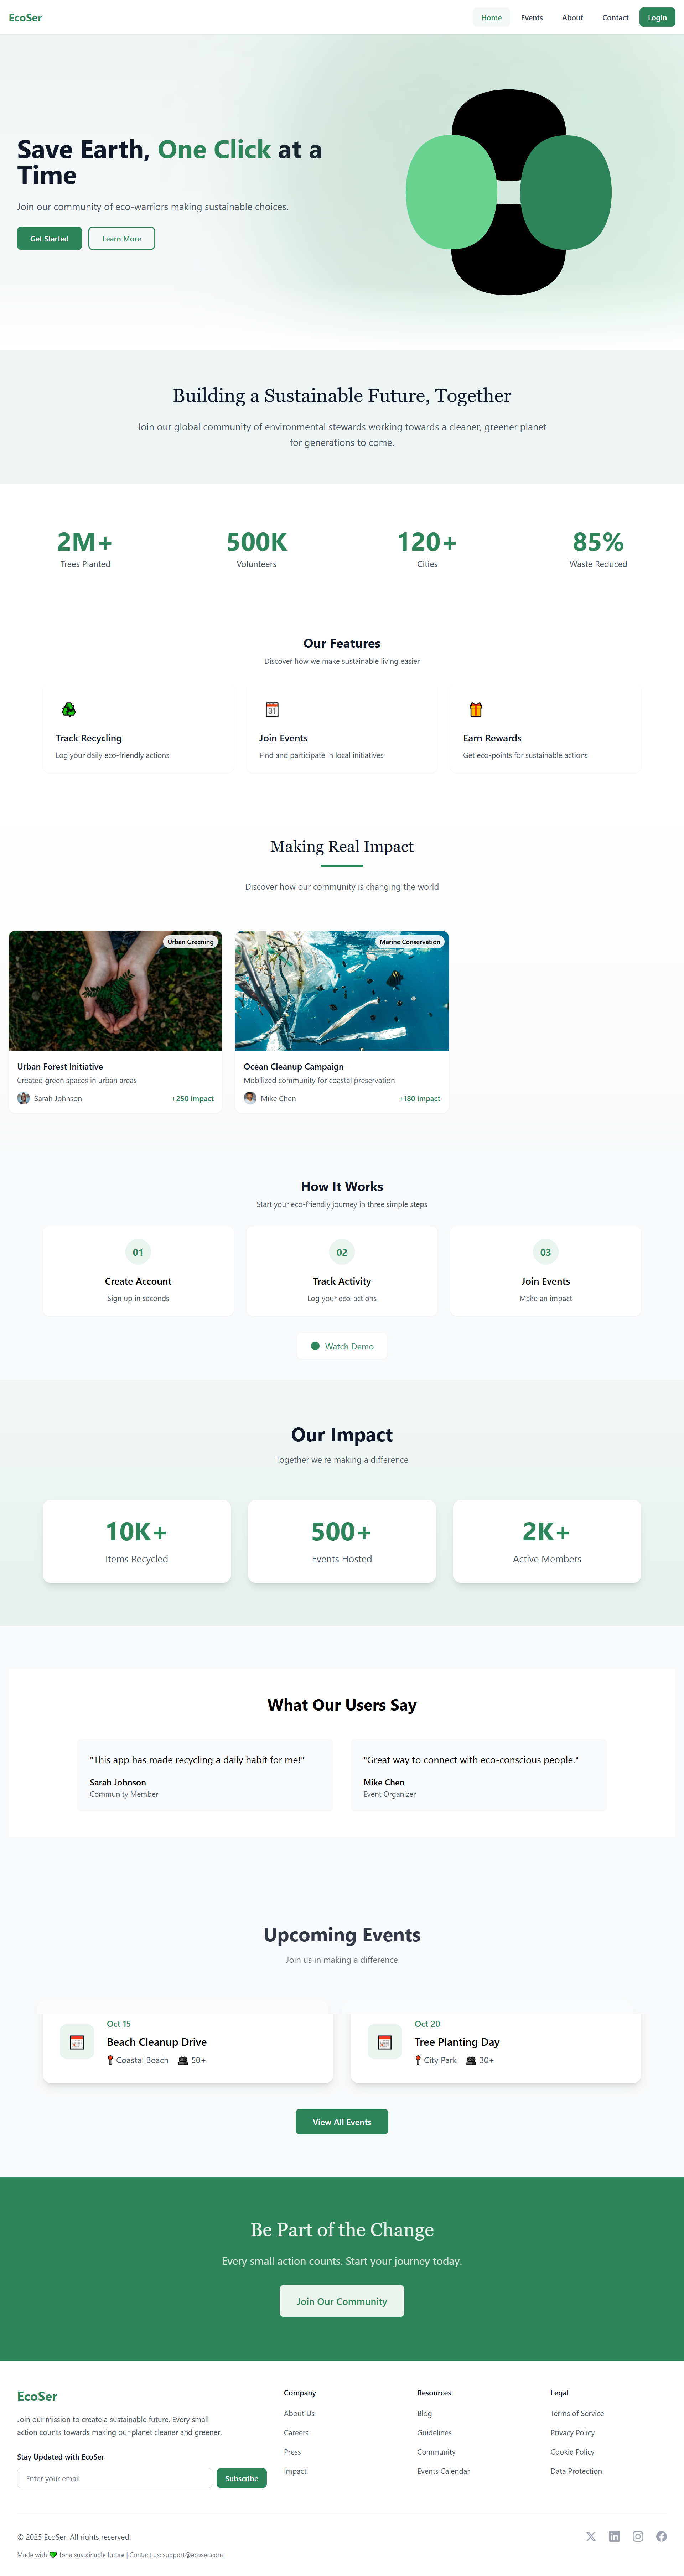Open the Facebook icon in footer
The image size is (684, 2576).
pyautogui.click(x=661, y=2536)
